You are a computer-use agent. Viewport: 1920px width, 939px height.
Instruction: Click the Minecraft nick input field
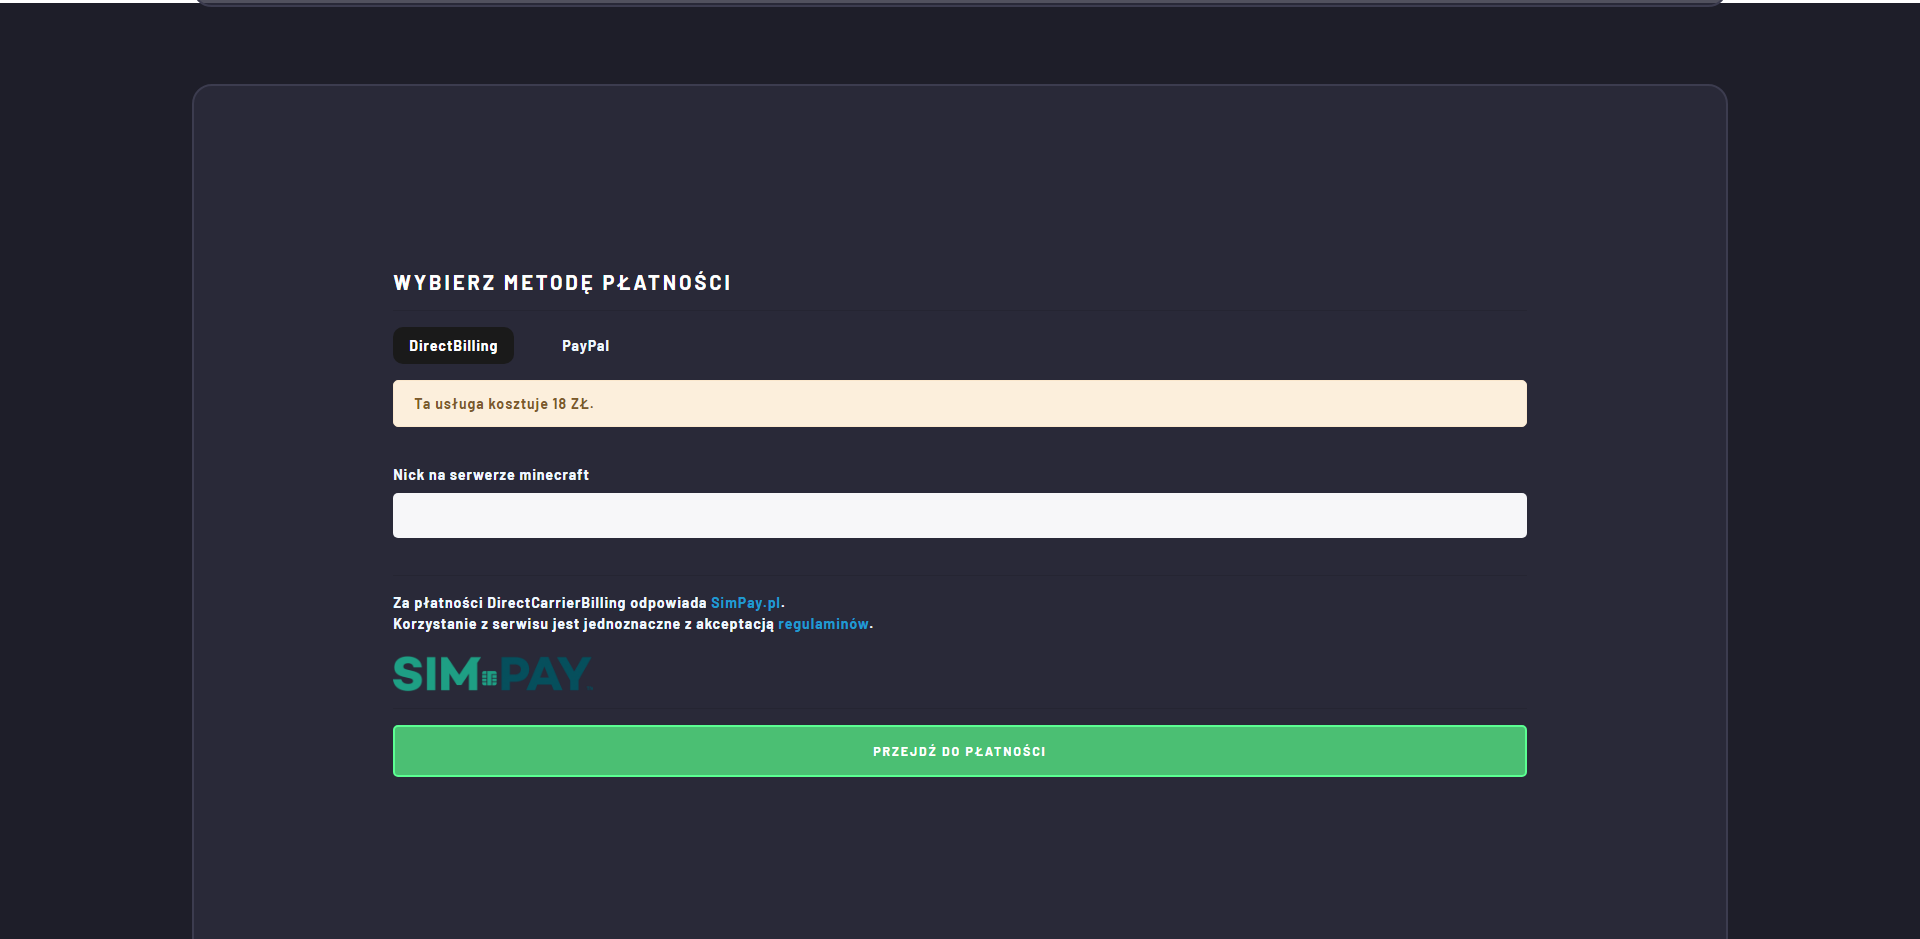(959, 516)
